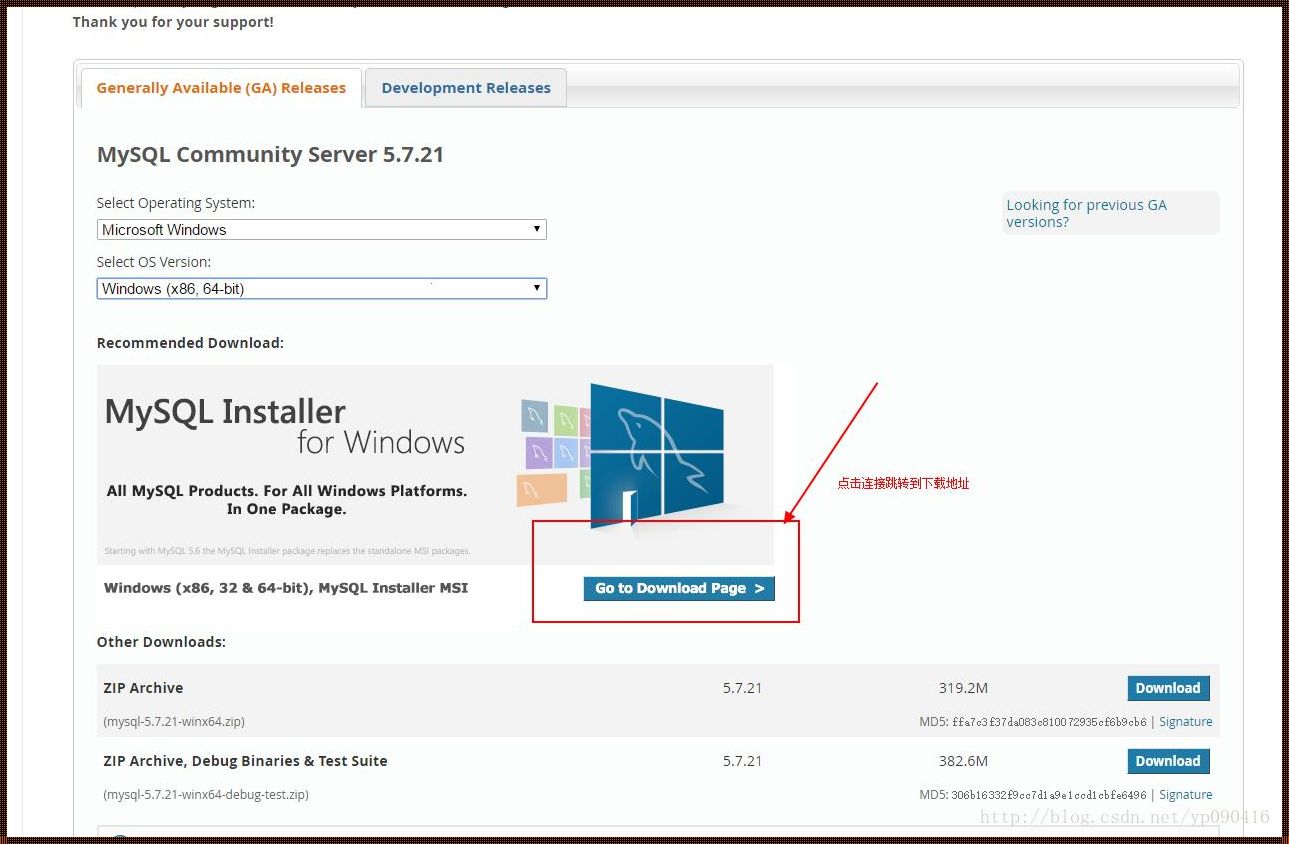Download the ZIP Archive 5.7.21

coord(1168,688)
